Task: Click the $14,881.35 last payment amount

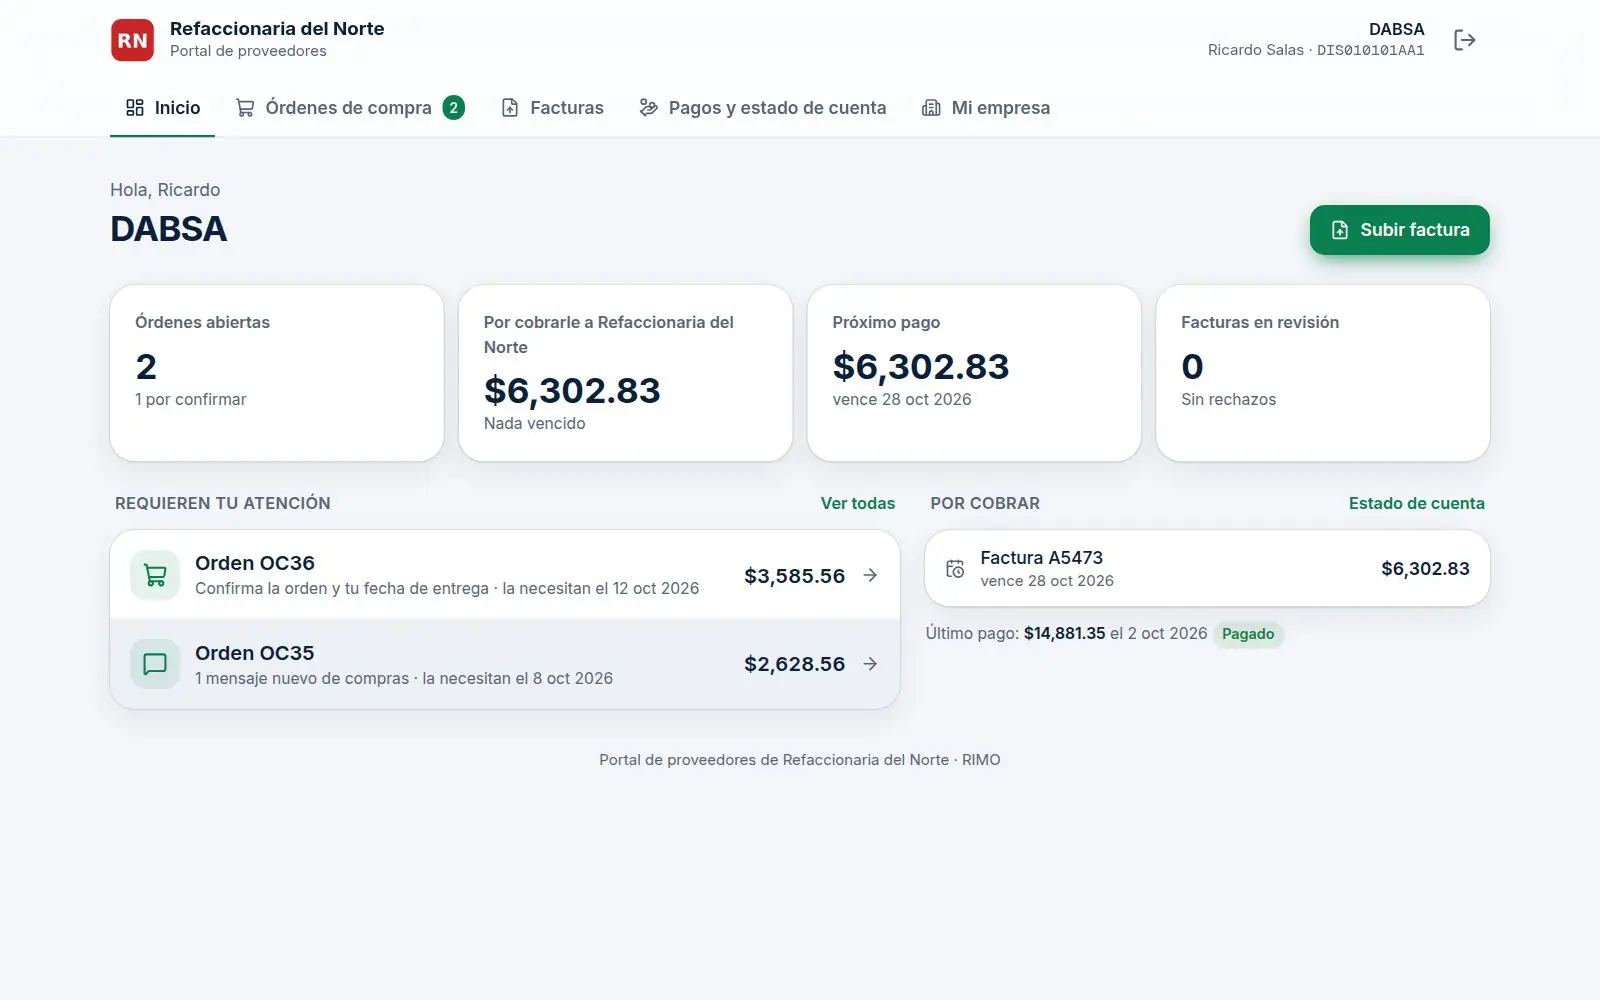Action: point(1064,633)
